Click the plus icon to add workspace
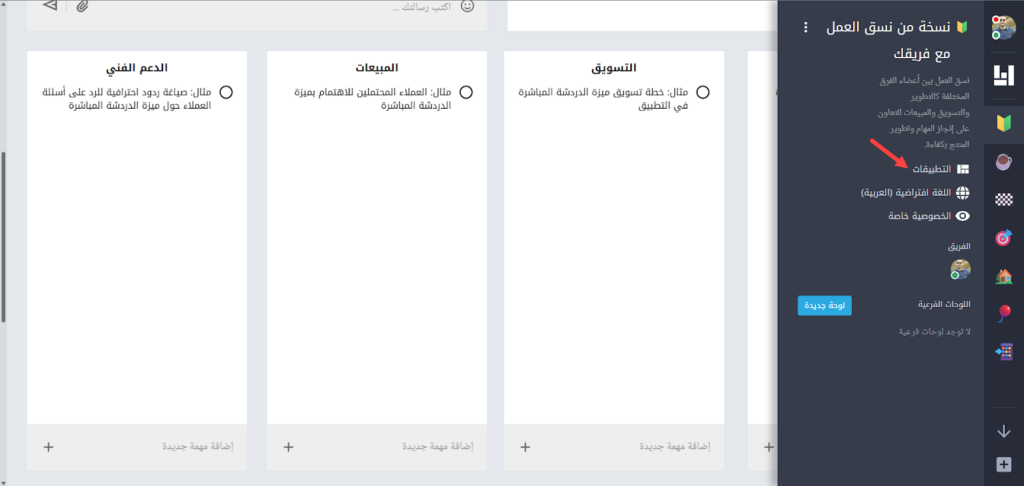The width and height of the screenshot is (1024, 486). pos(1004,464)
